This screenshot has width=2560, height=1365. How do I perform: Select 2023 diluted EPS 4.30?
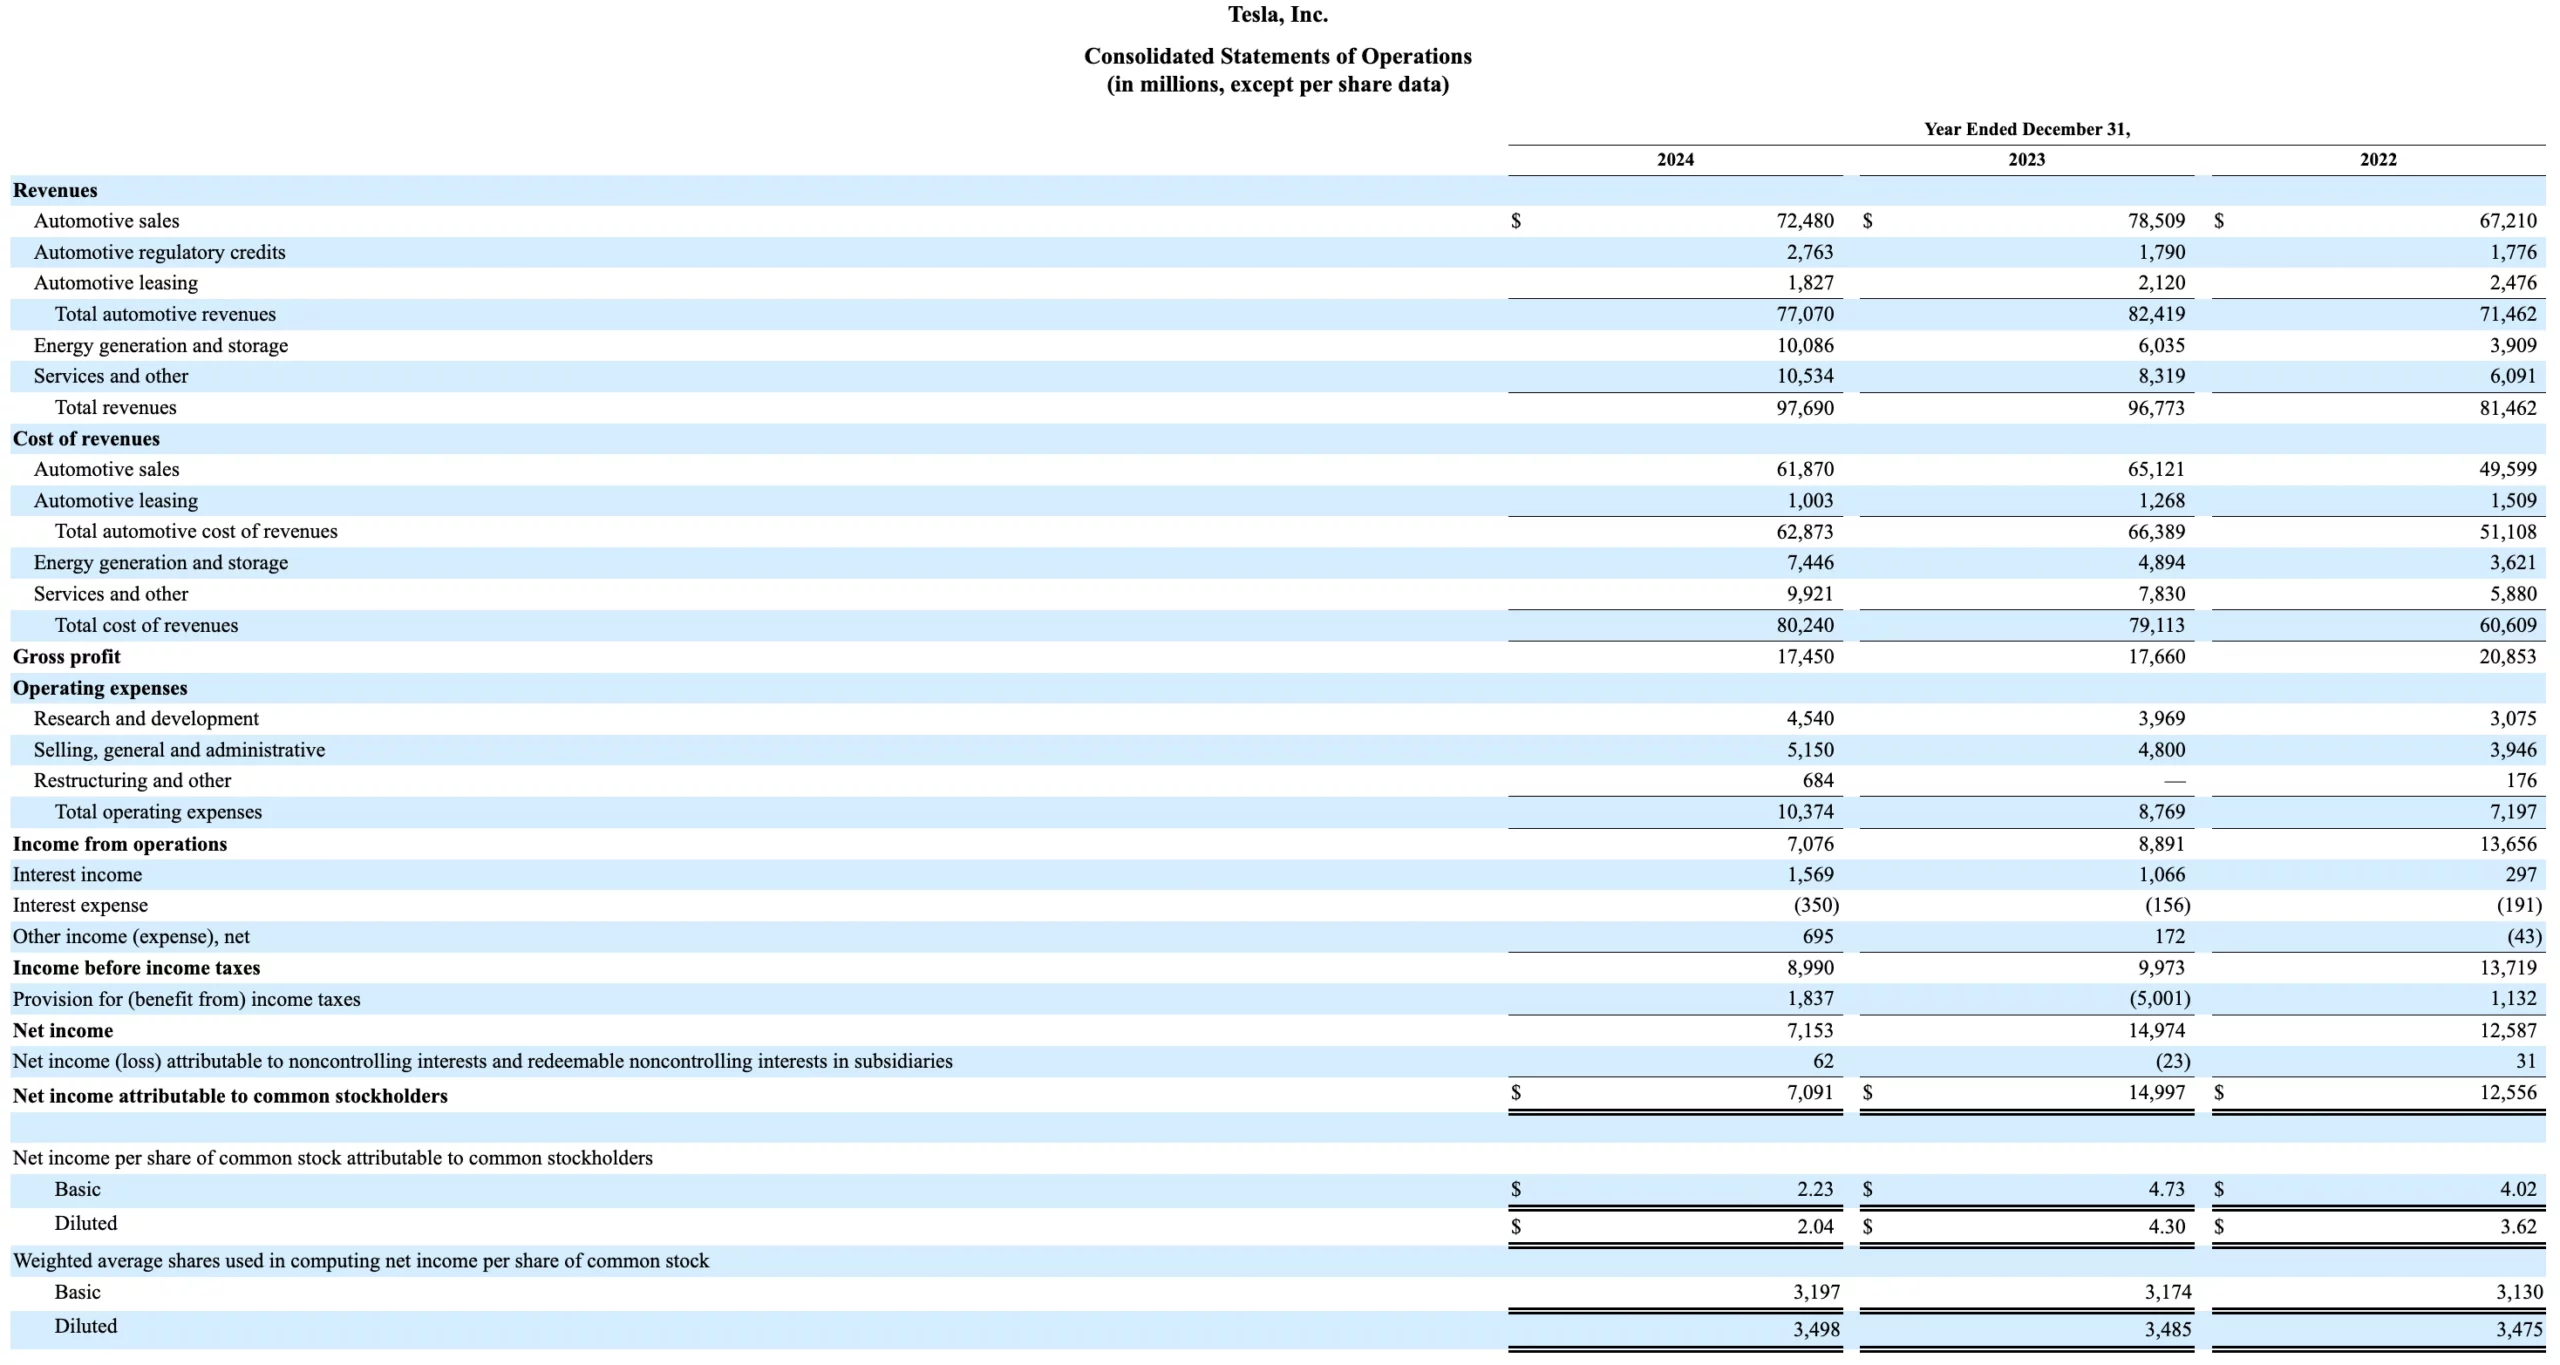pos(2167,1226)
